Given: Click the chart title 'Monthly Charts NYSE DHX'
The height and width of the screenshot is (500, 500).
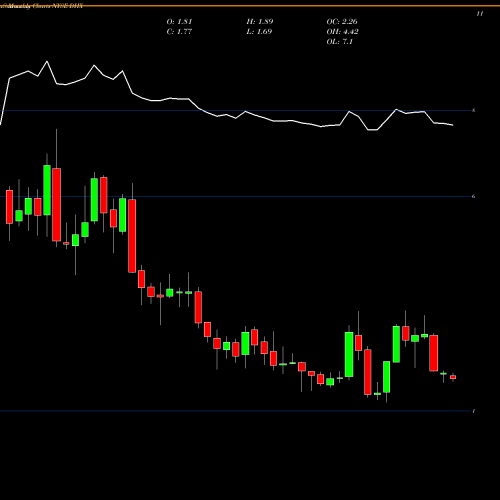Looking at the screenshot, I should pos(46,6).
